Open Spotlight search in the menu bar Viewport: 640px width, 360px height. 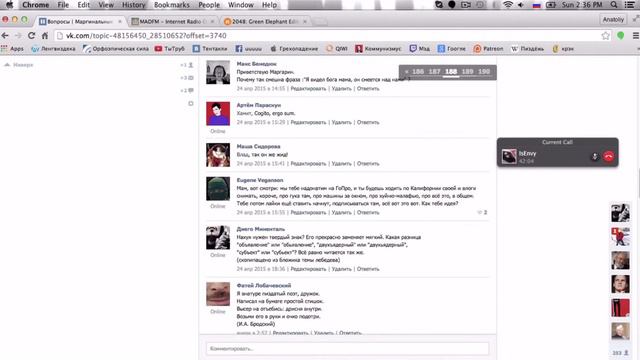tap(614, 5)
